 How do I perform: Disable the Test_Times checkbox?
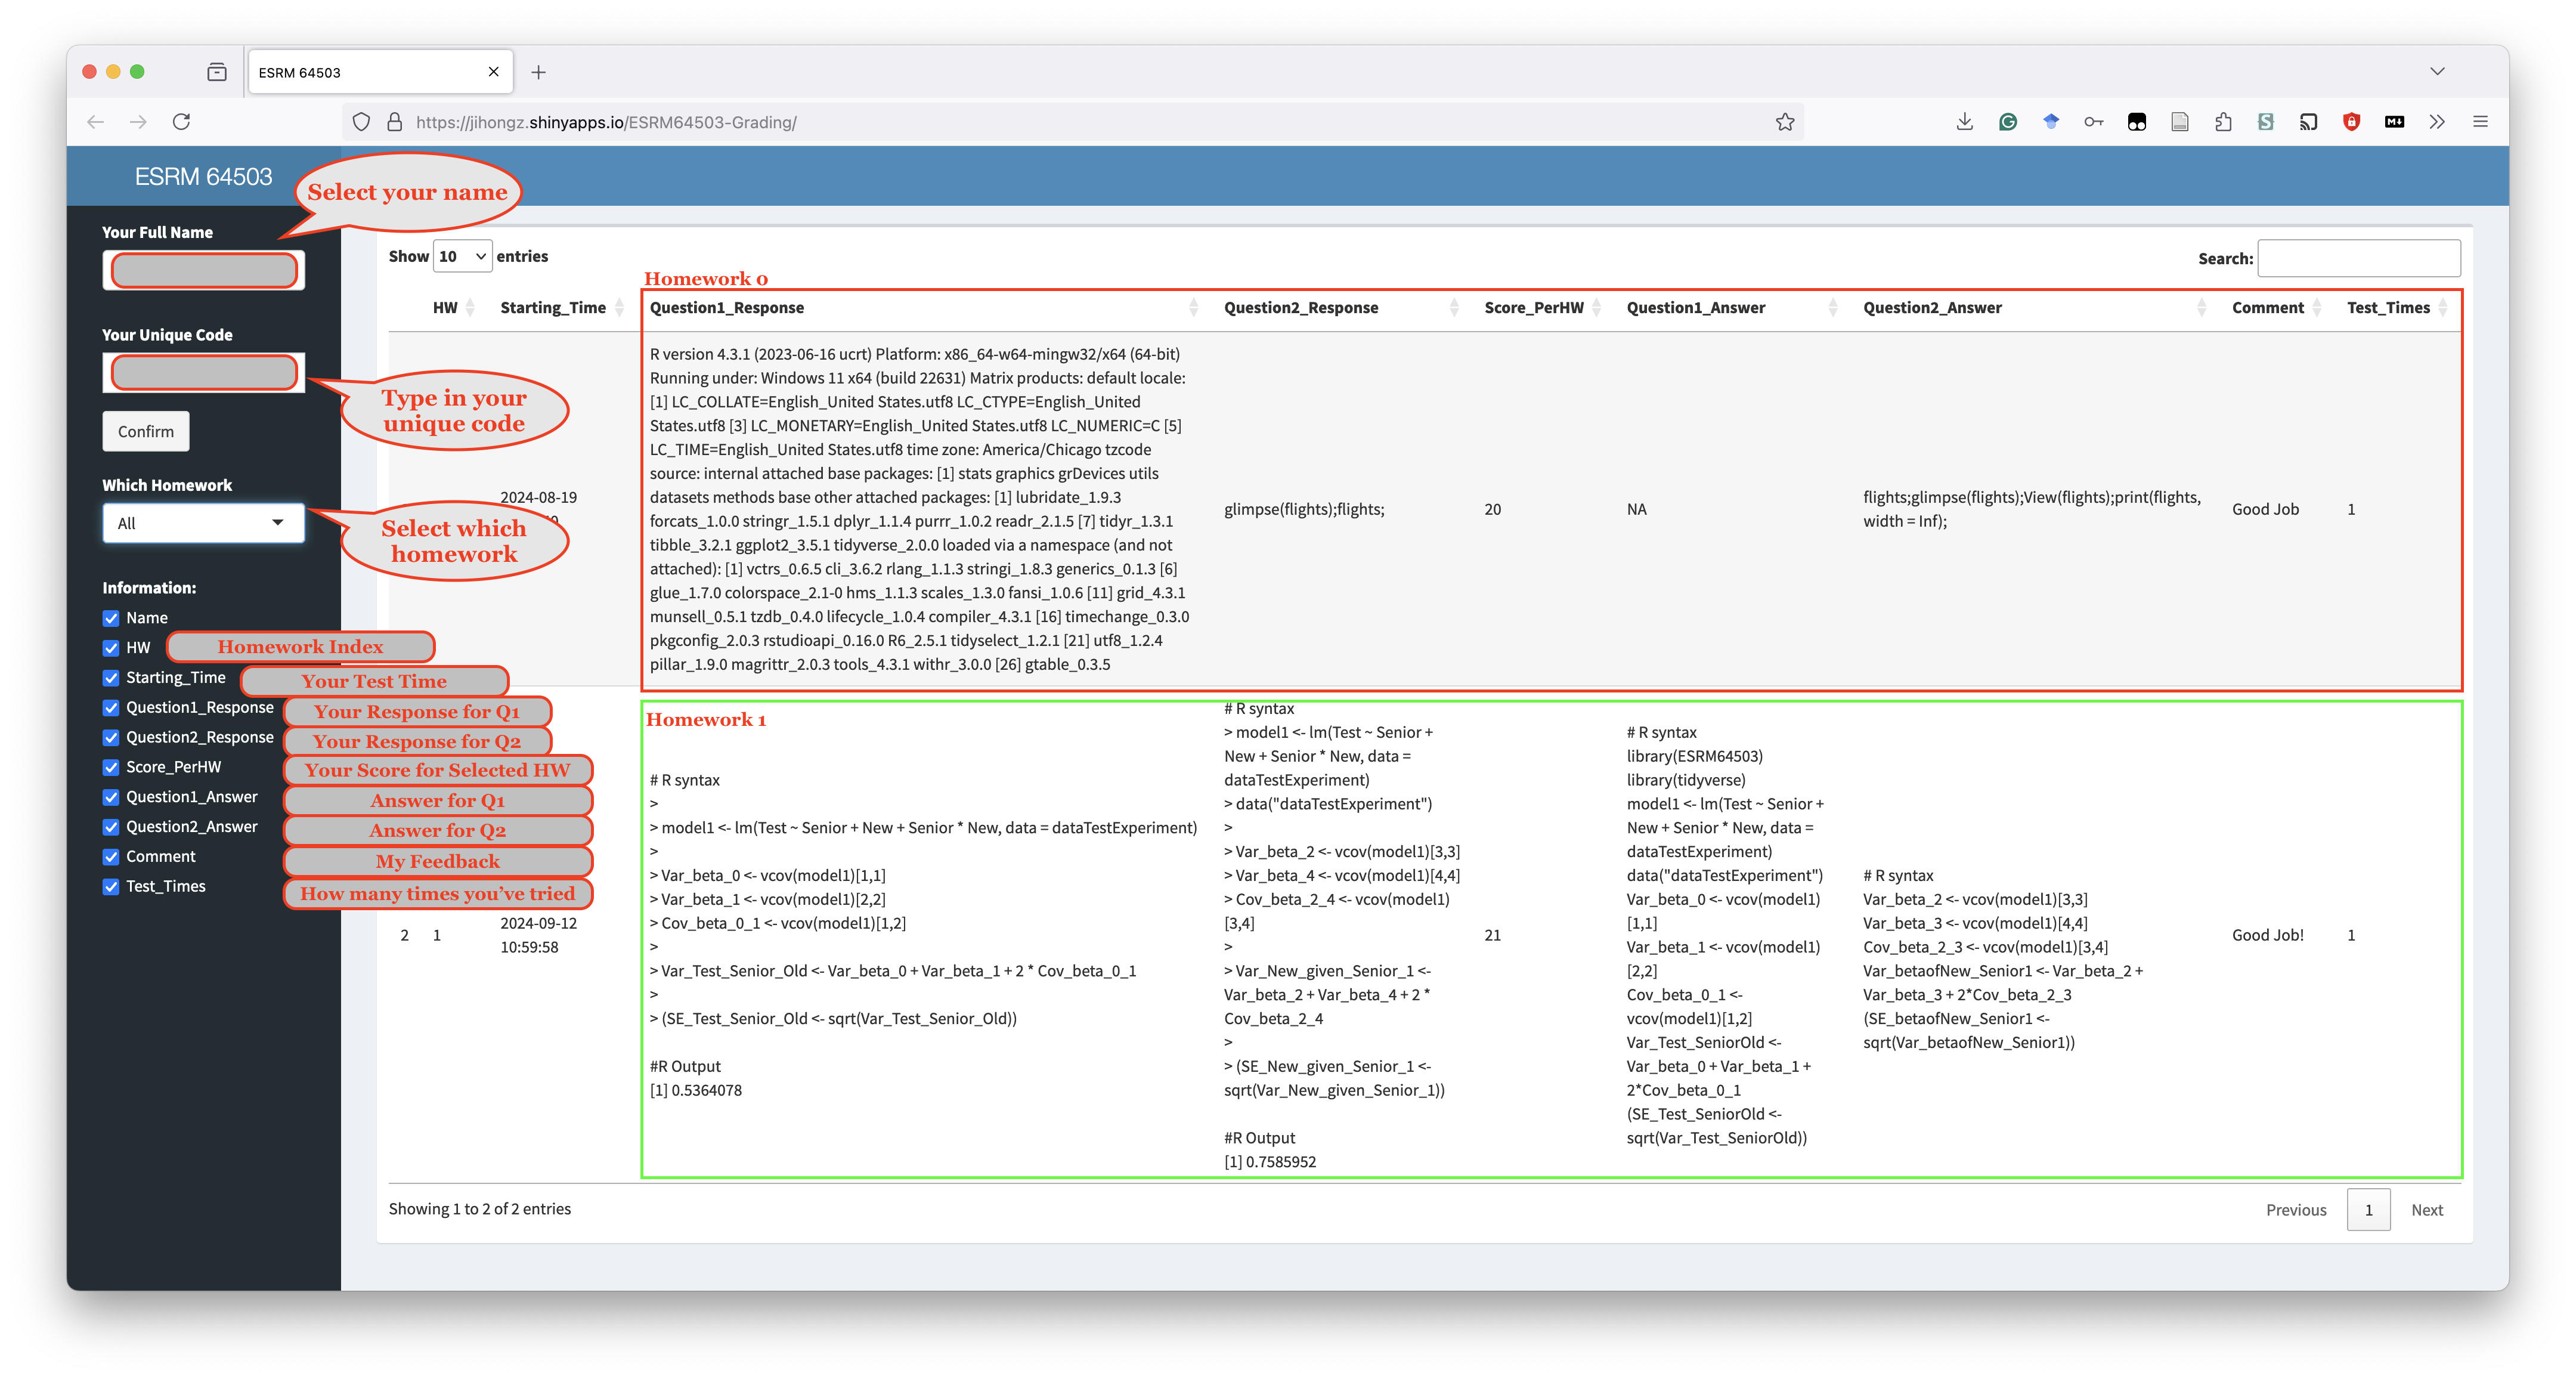111,887
